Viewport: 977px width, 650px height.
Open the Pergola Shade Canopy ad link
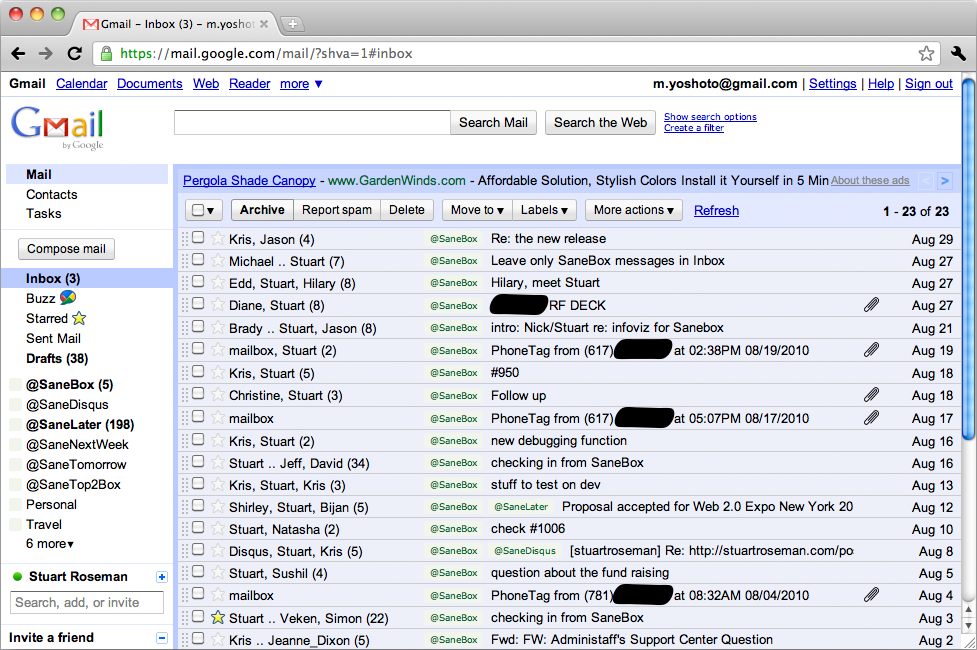(249, 181)
